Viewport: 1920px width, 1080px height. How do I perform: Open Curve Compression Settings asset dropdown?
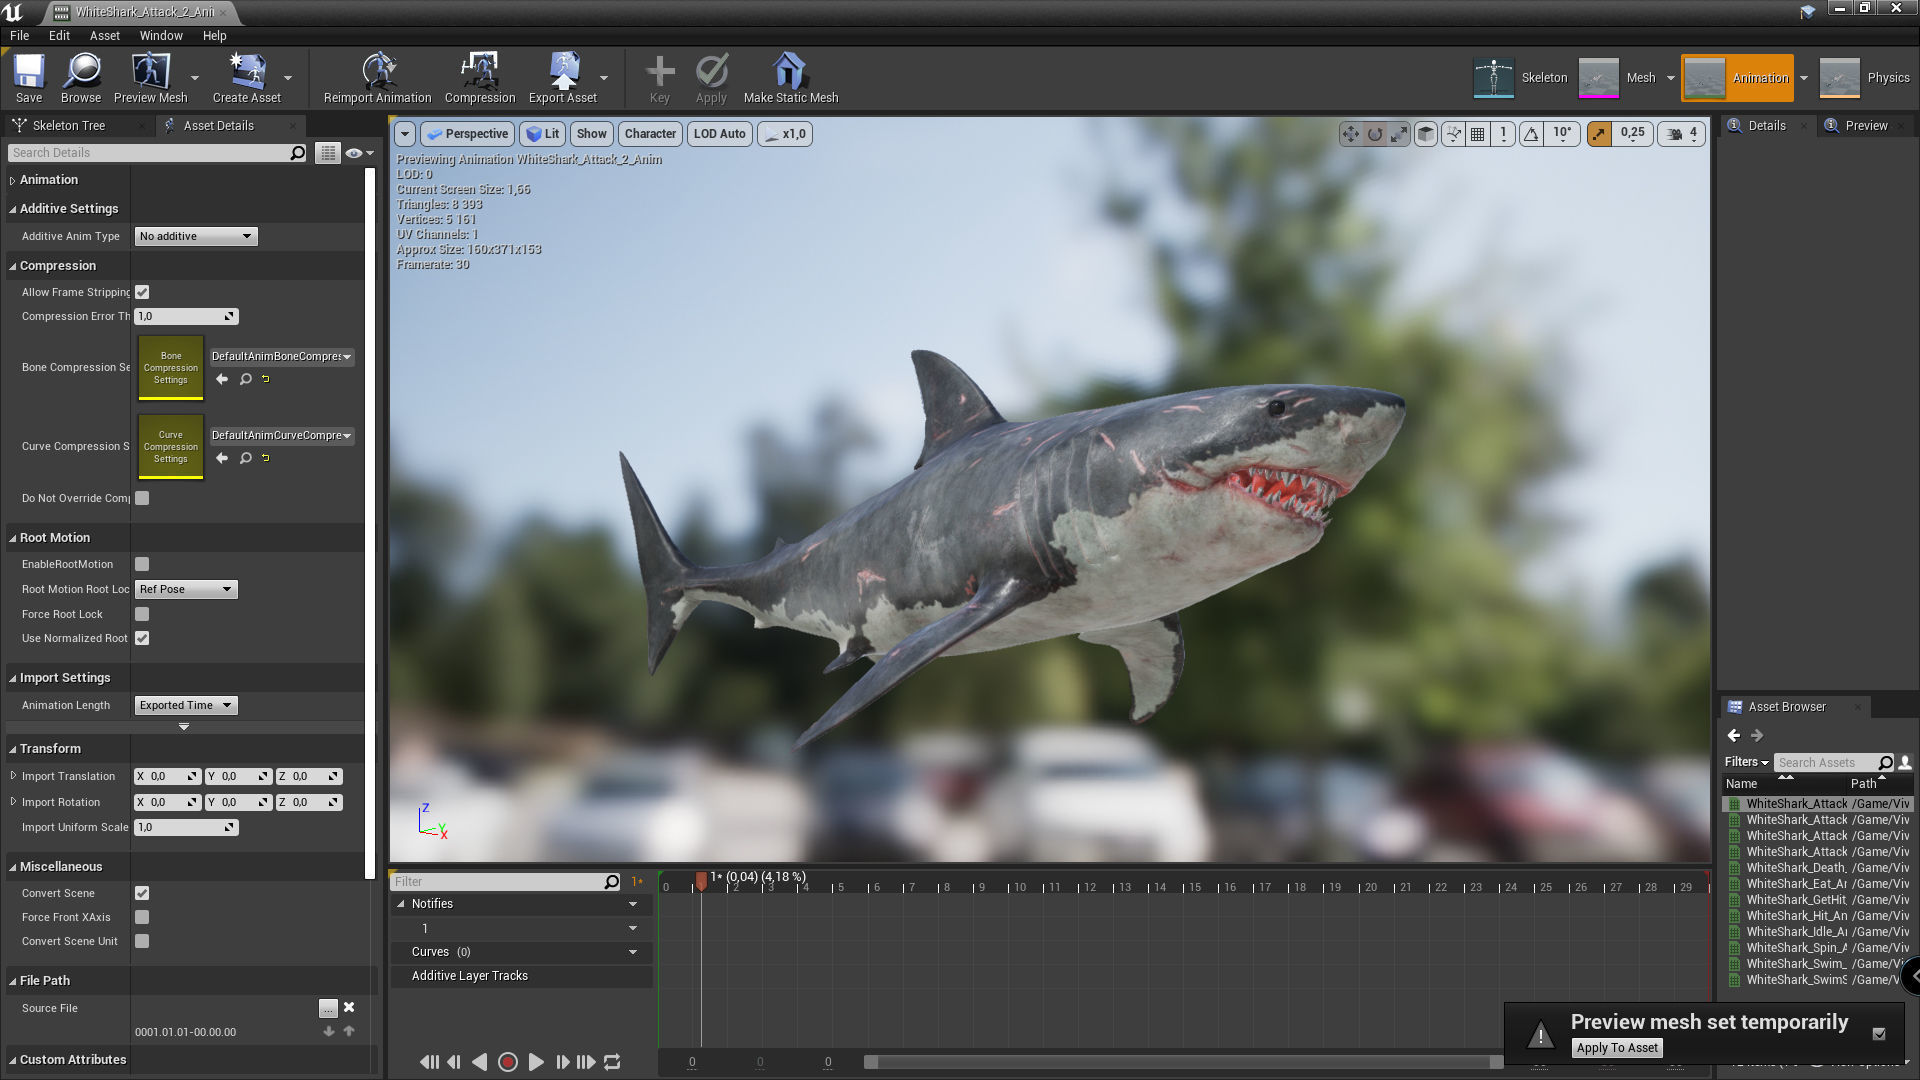tap(281, 435)
